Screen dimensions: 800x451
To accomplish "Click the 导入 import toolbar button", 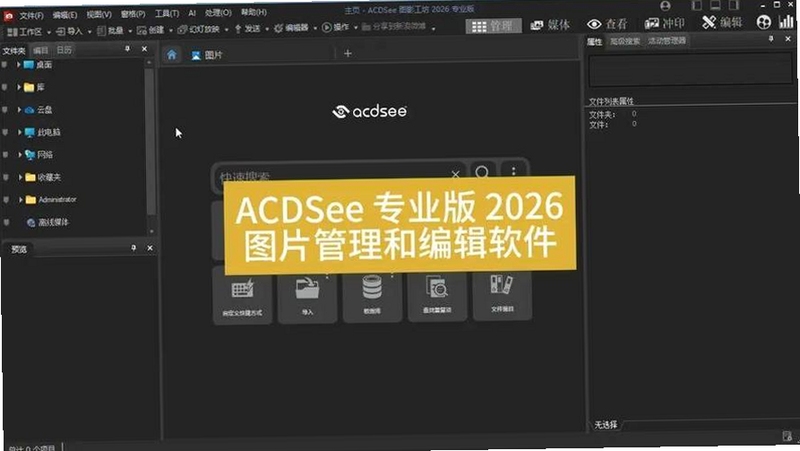I will pyautogui.click(x=70, y=31).
